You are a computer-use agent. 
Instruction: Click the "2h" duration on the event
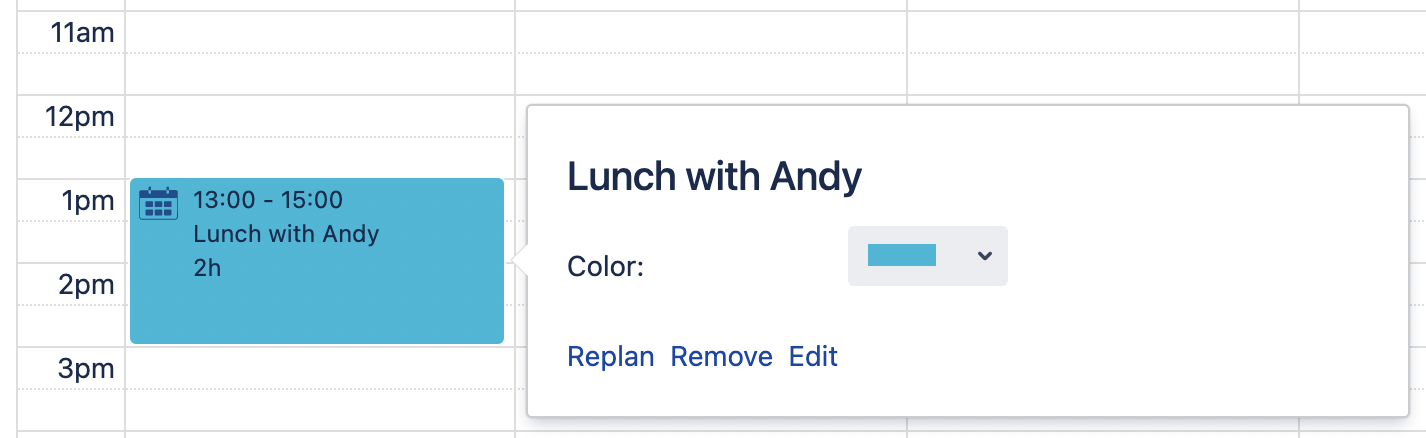pos(207,268)
